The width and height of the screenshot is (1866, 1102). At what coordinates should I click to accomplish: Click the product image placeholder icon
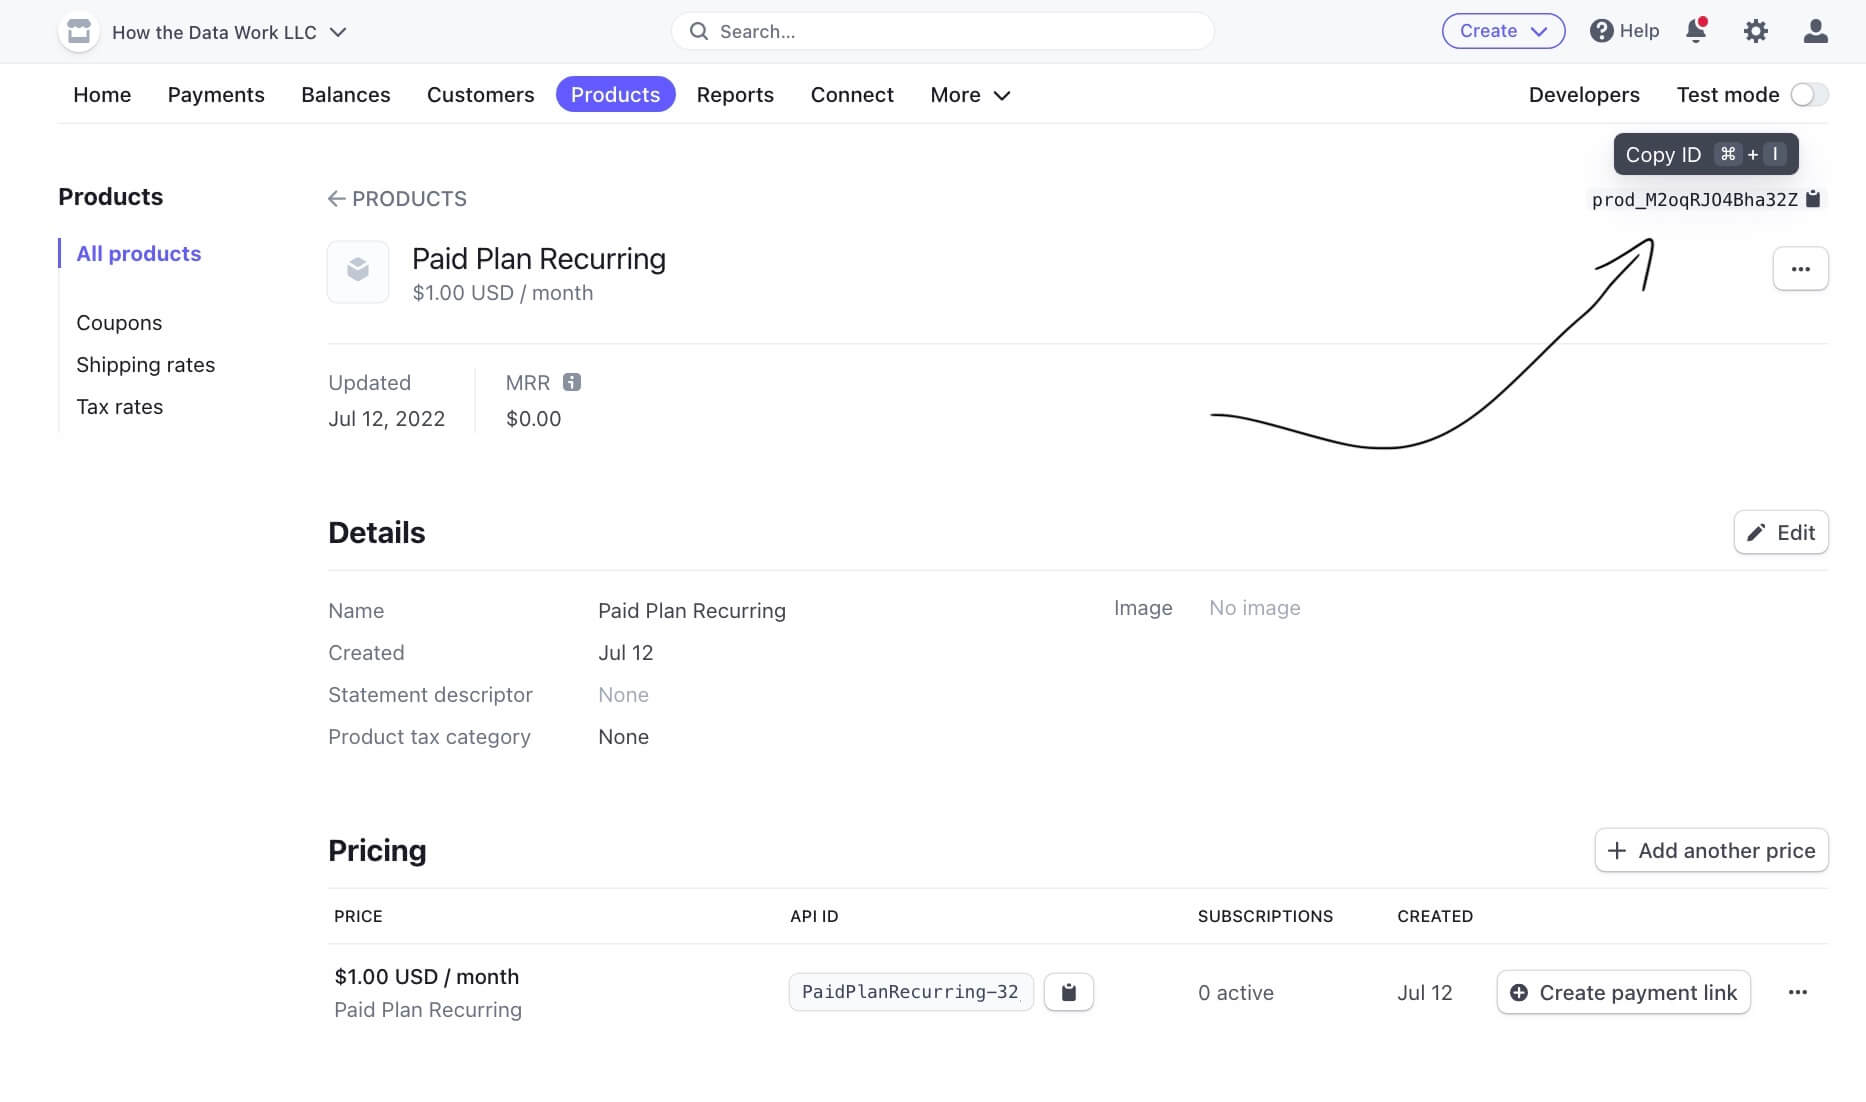point(358,271)
